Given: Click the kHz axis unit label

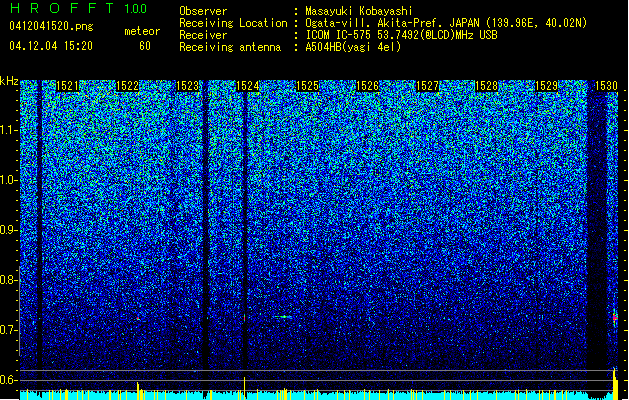Looking at the screenshot, I should click(x=9, y=81).
